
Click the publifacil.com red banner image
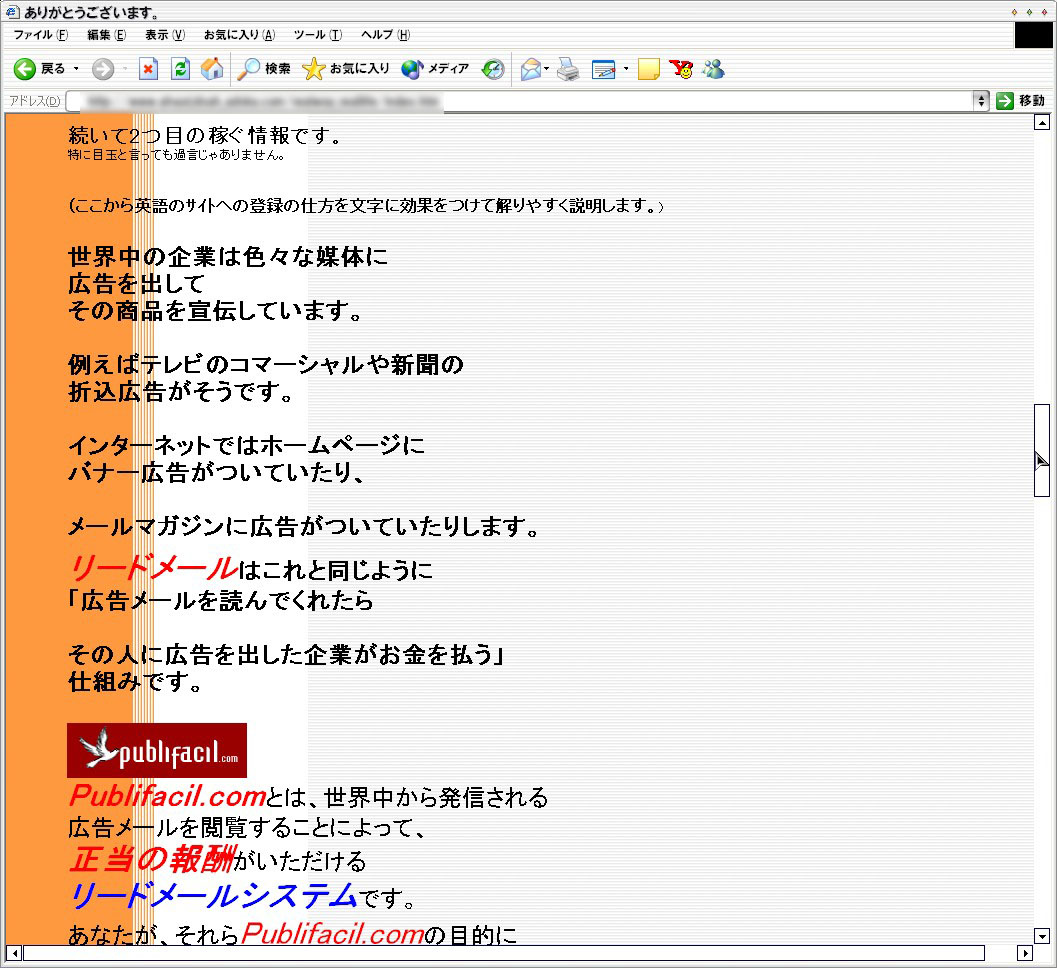pos(157,750)
